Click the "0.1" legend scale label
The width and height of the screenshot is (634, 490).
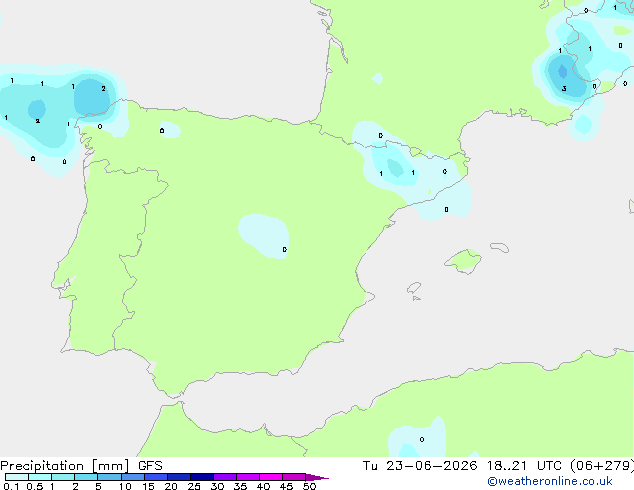pos(11,486)
